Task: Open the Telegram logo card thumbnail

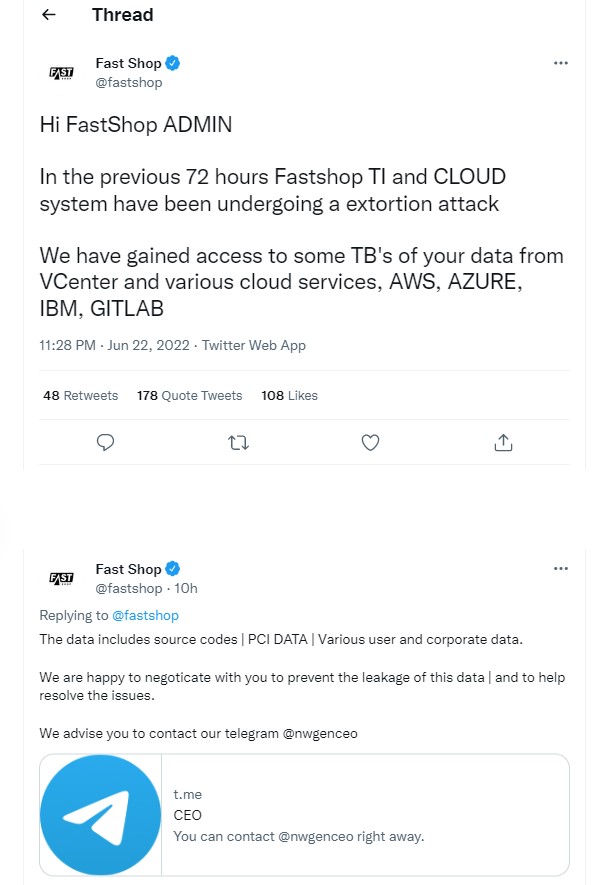Action: (x=100, y=815)
